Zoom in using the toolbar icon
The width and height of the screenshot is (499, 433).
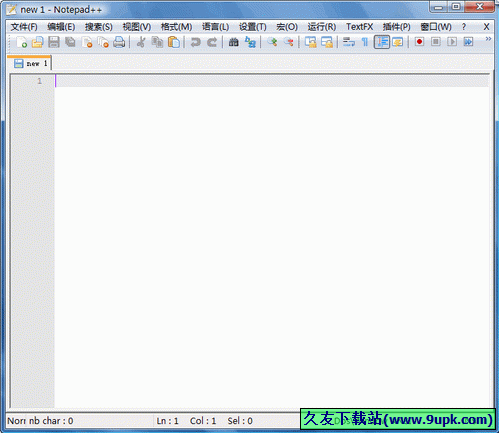coord(272,42)
